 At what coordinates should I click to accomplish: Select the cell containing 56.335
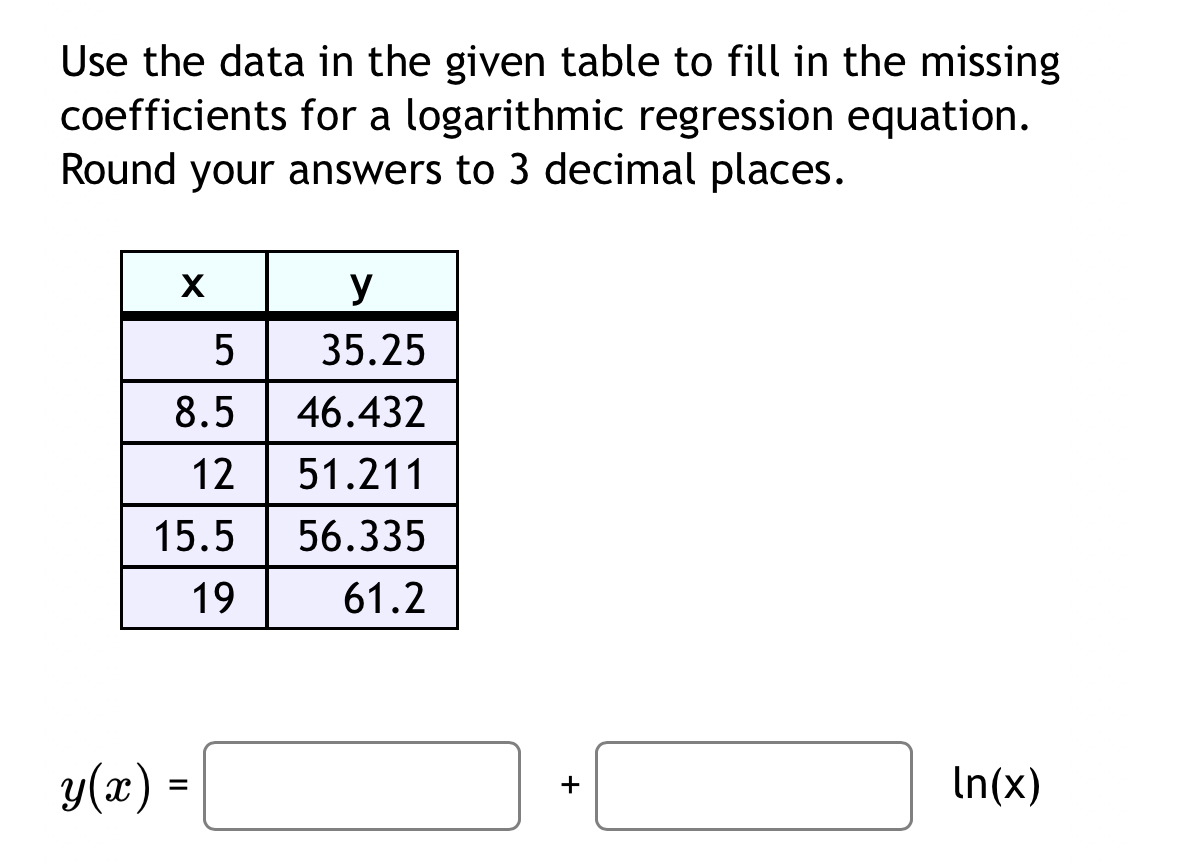[361, 536]
